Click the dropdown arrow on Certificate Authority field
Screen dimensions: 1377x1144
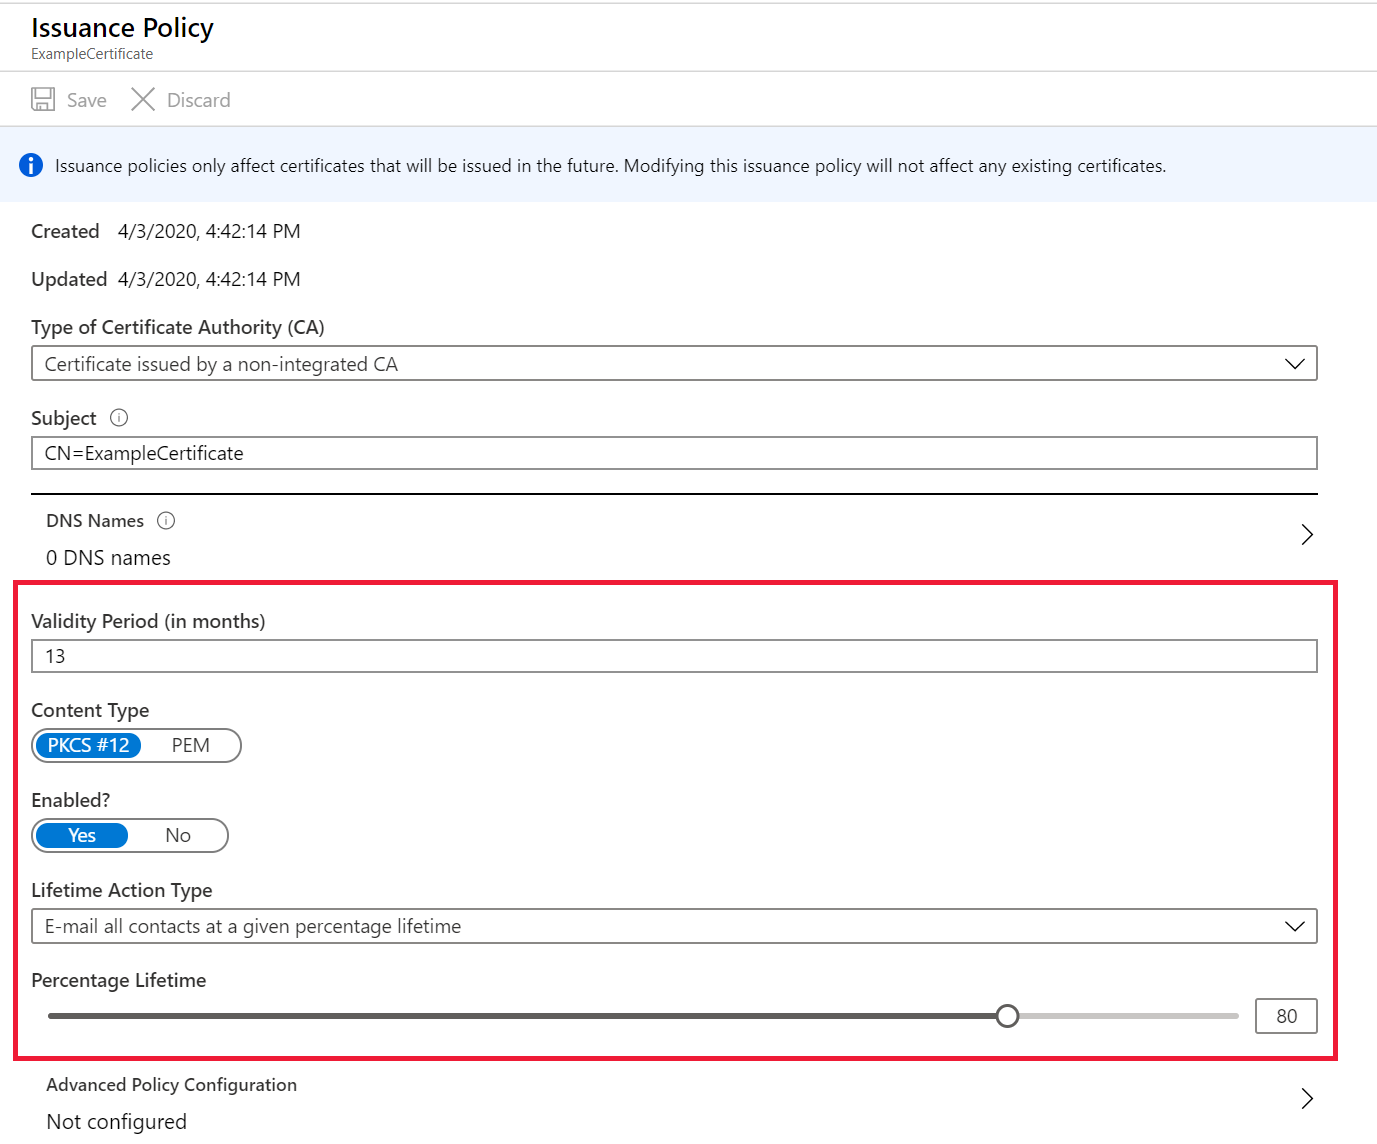[1296, 363]
